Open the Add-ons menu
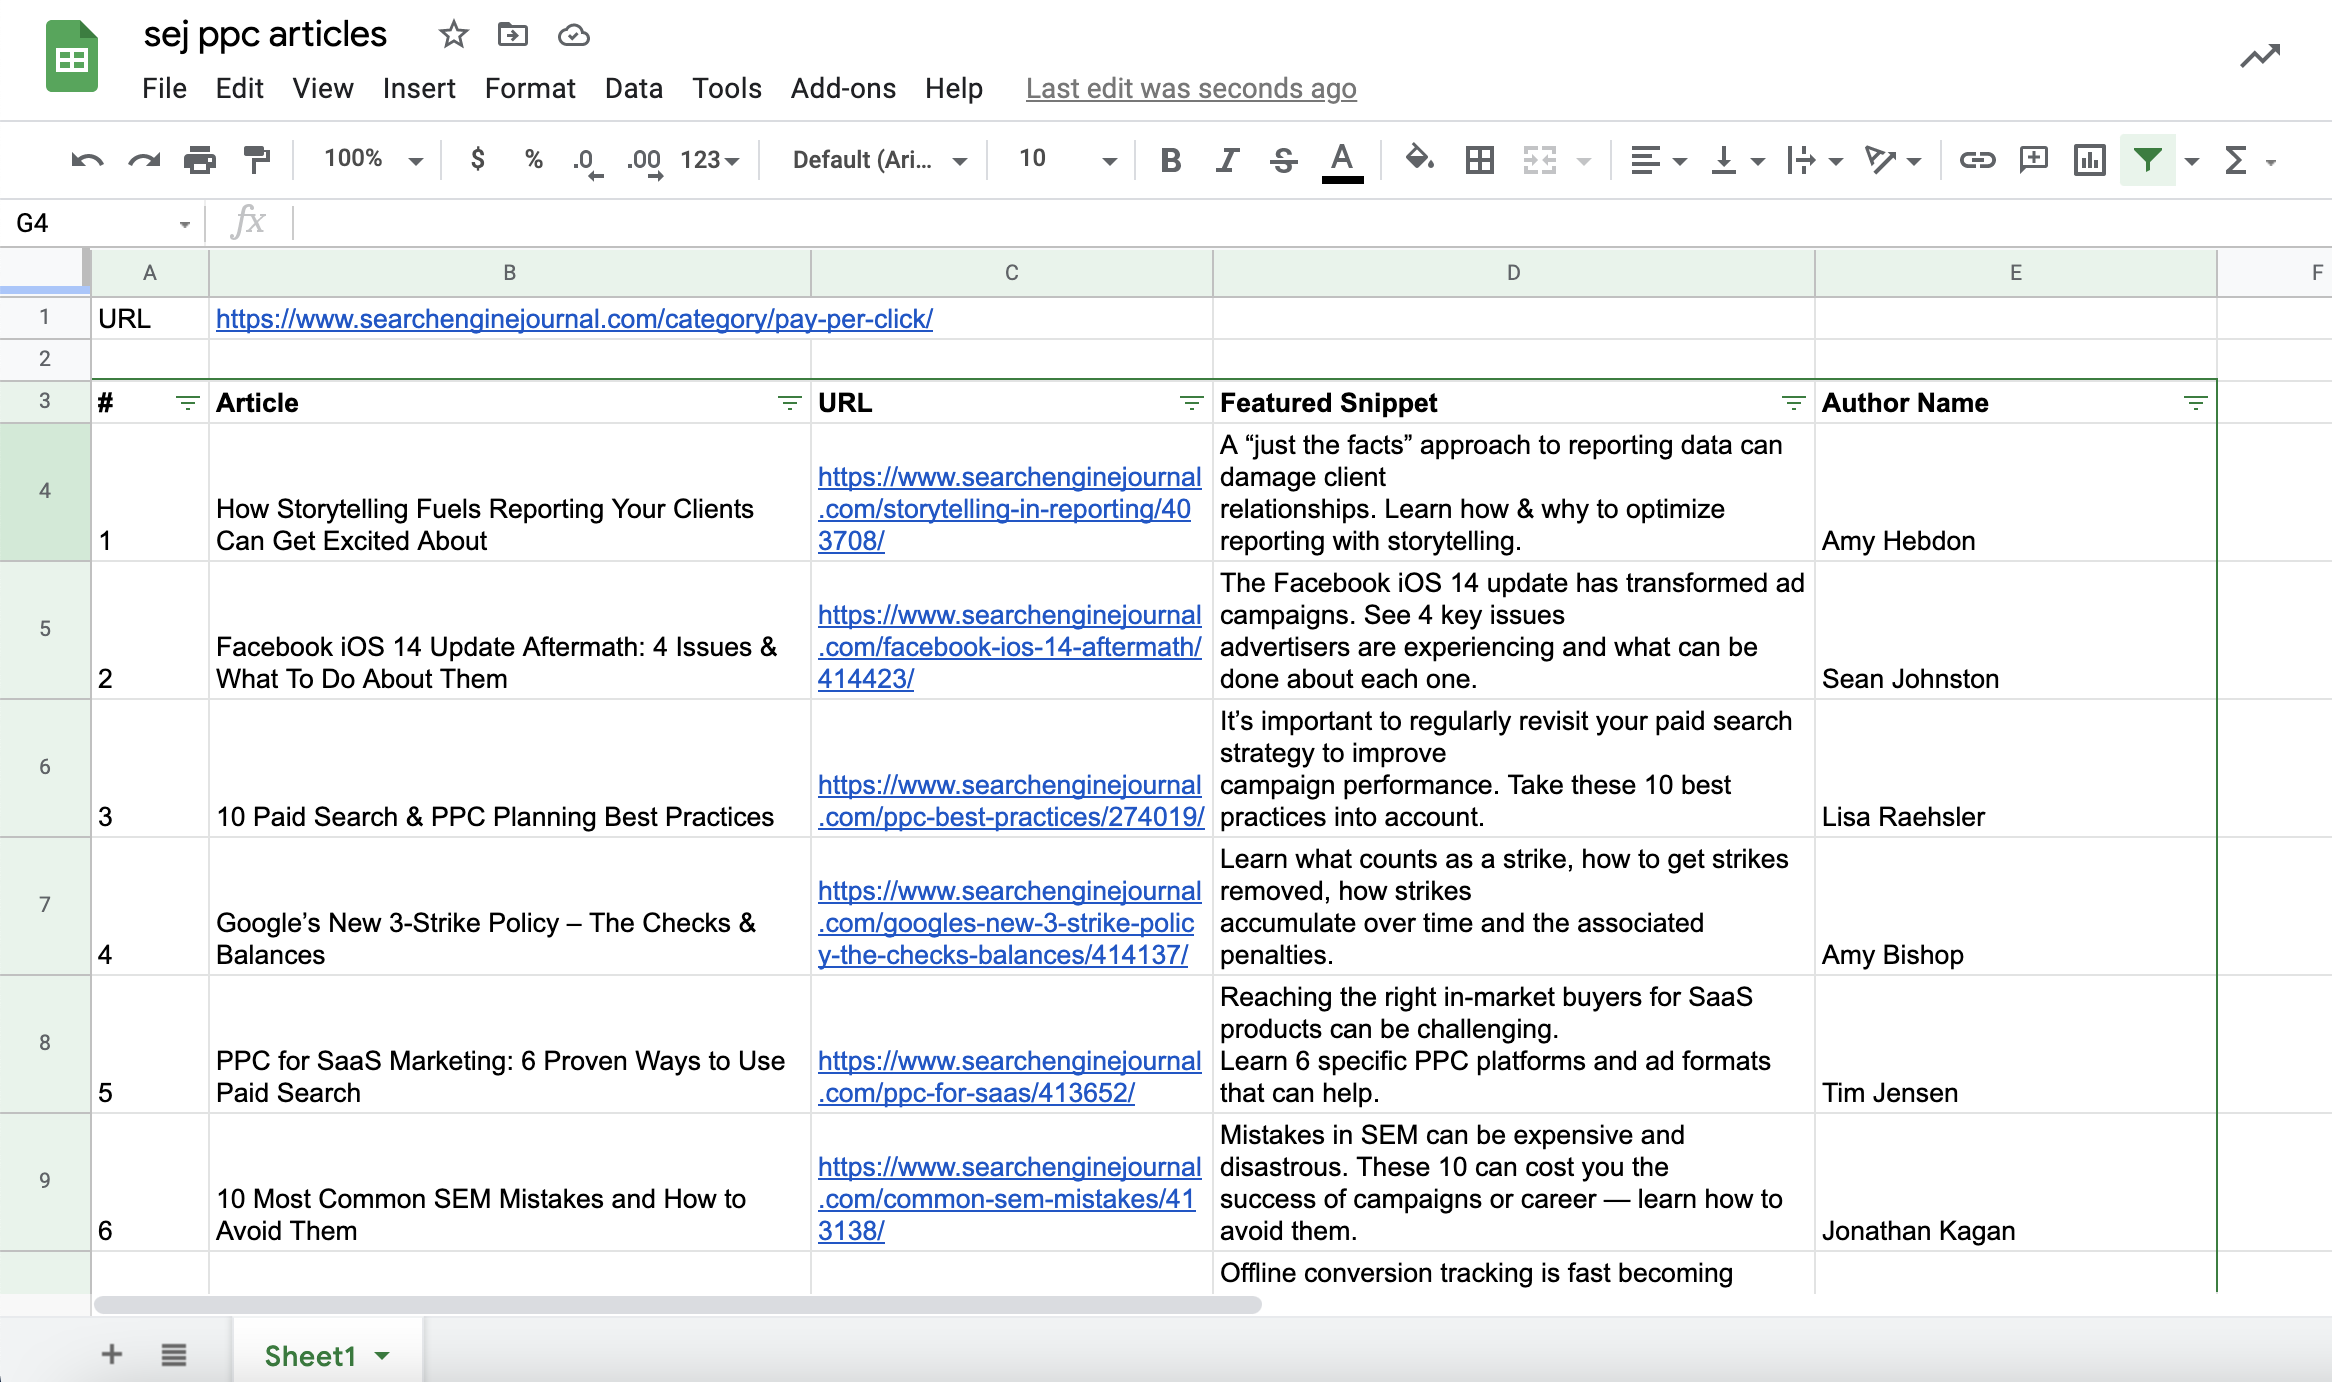This screenshot has height=1382, width=2332. (x=843, y=89)
